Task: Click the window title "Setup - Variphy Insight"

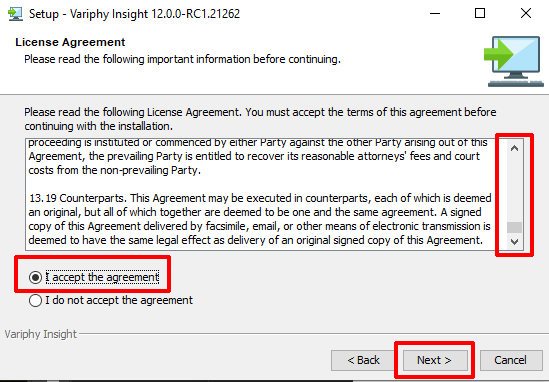Action: [x=134, y=14]
